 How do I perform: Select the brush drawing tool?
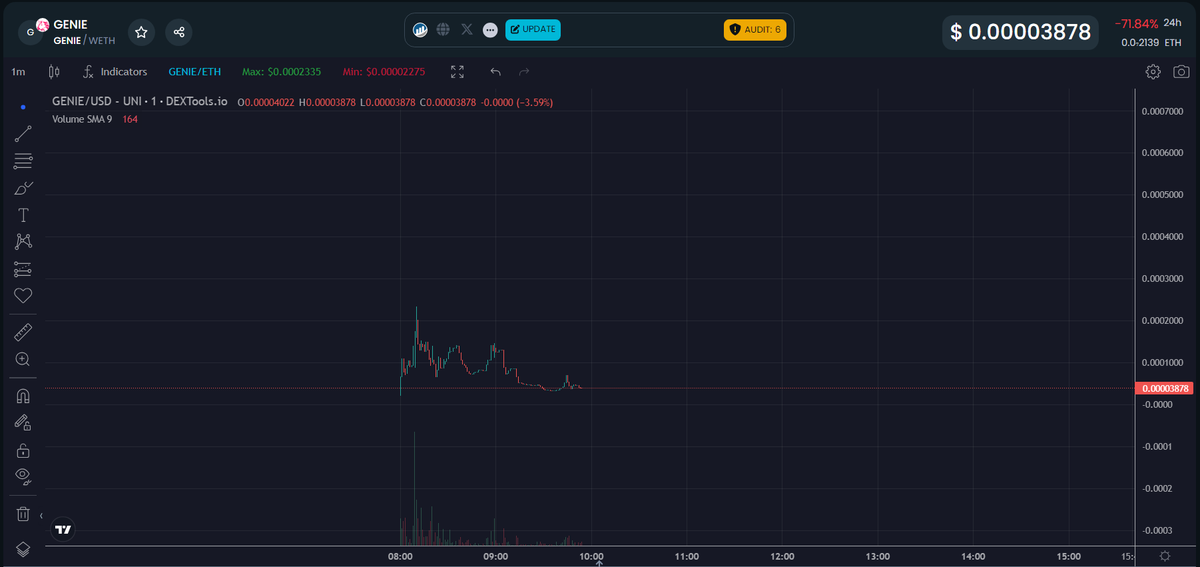(x=23, y=188)
